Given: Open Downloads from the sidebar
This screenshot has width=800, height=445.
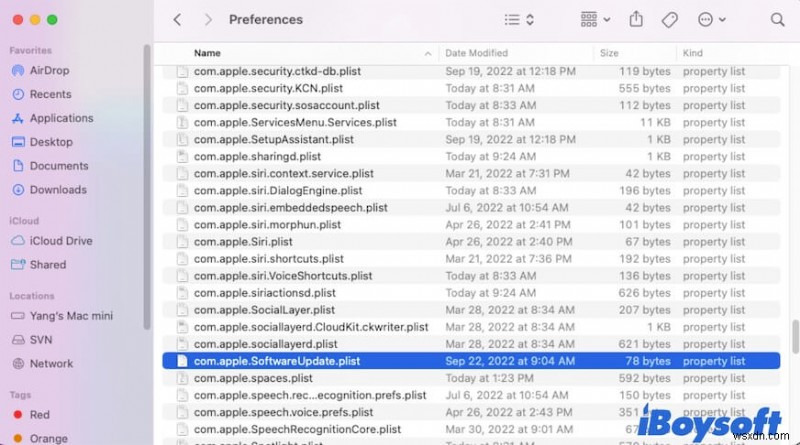Looking at the screenshot, I should click(x=58, y=190).
